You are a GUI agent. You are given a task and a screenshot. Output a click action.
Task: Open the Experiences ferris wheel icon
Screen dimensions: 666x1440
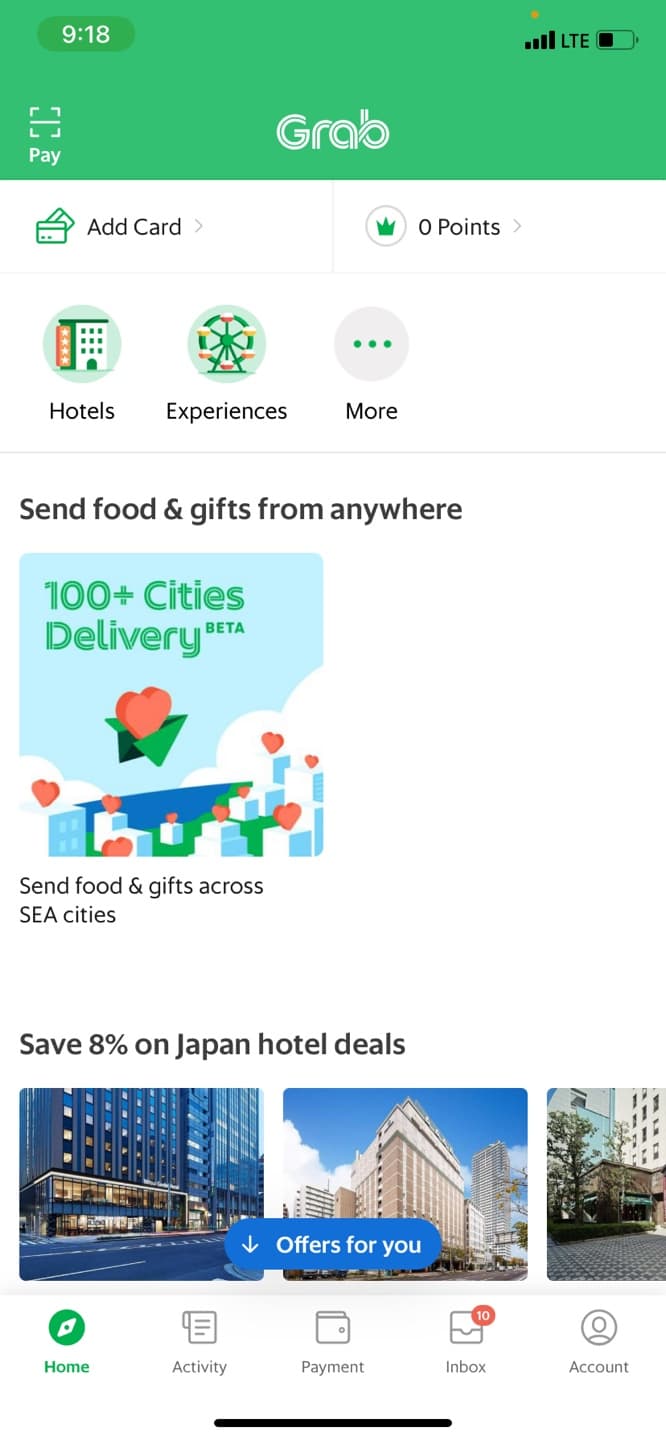(x=227, y=344)
